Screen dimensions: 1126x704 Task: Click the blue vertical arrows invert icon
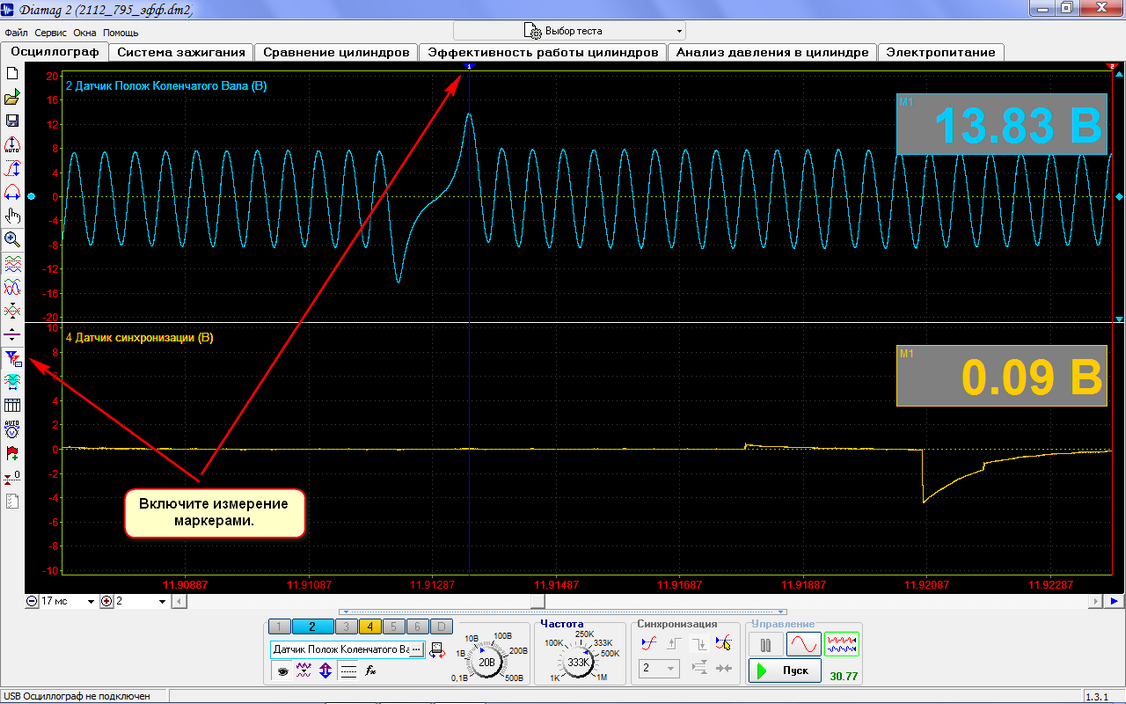(x=325, y=671)
